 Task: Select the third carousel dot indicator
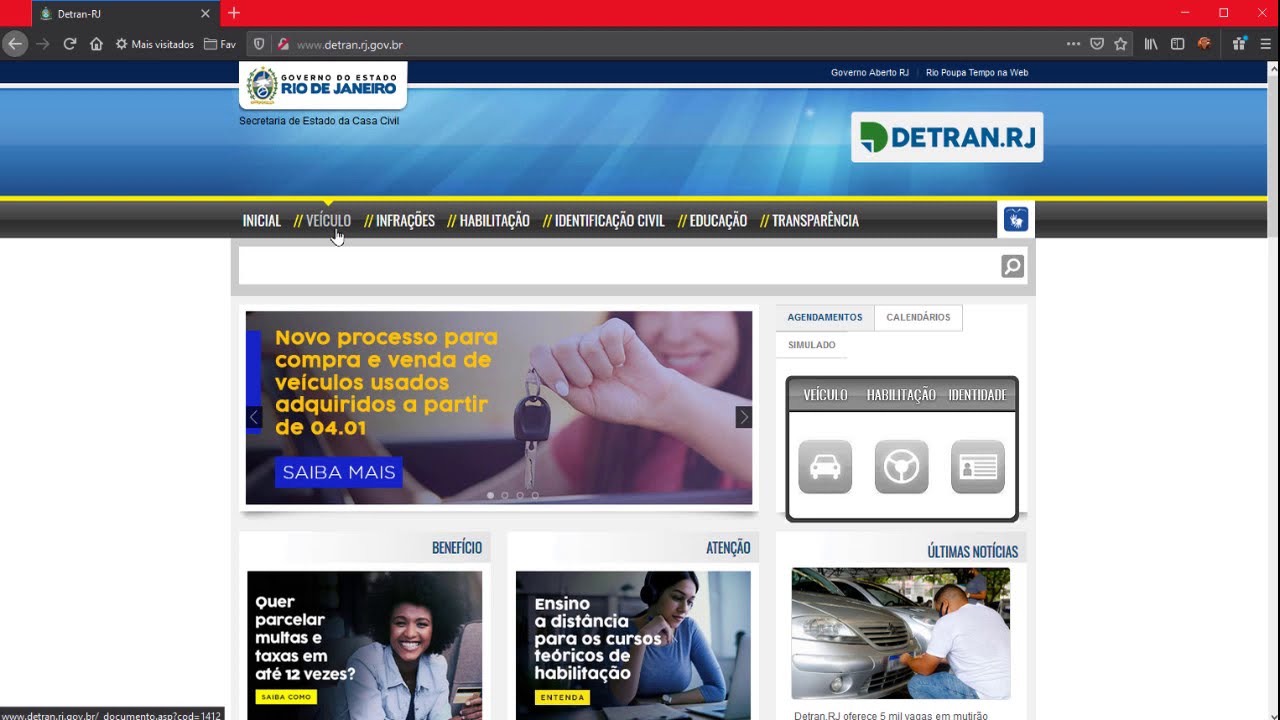(520, 495)
